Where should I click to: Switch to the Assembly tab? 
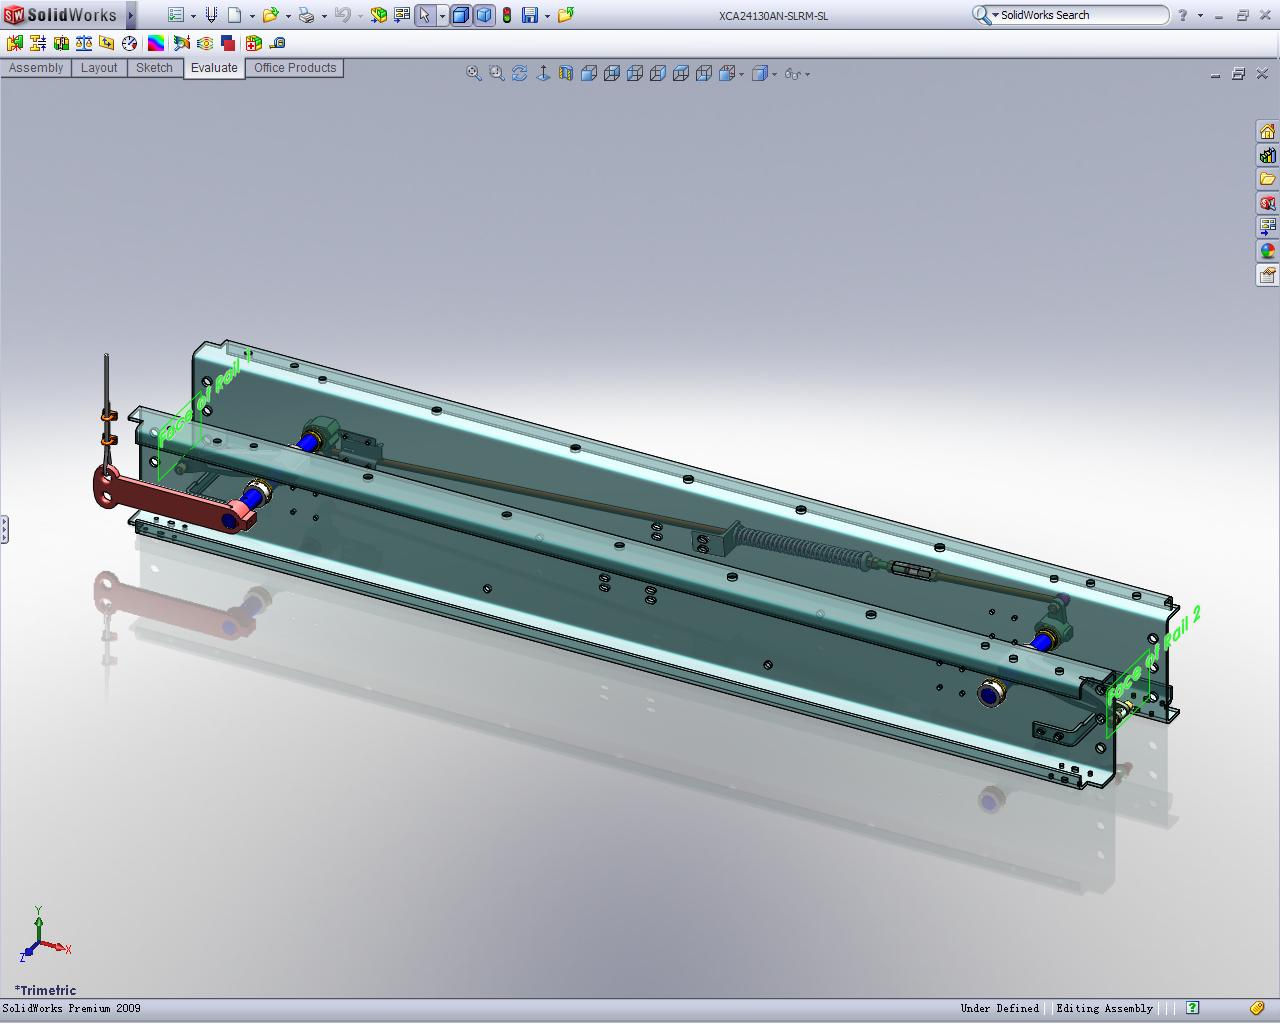[x=36, y=68]
